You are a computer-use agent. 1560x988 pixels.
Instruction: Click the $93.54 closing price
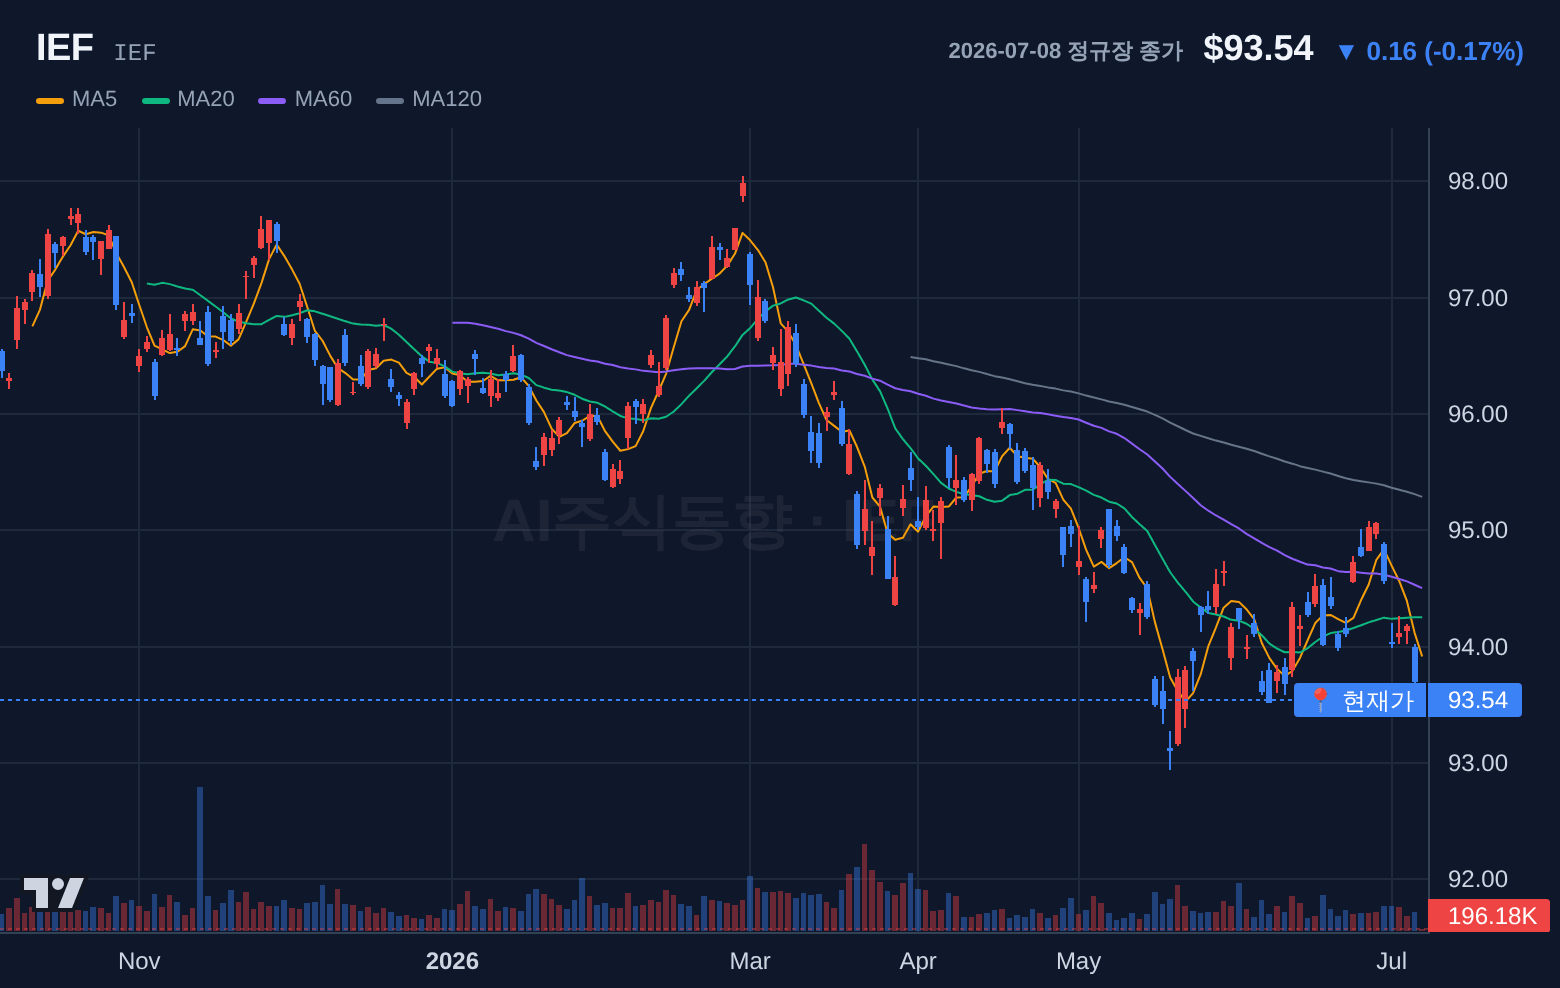(1258, 48)
